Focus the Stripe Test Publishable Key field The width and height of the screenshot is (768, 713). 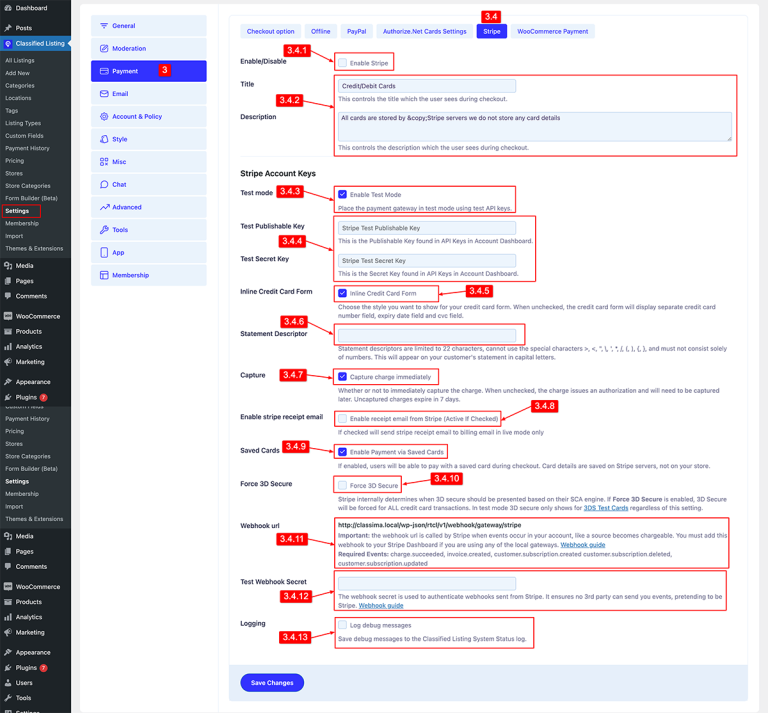pos(427,228)
